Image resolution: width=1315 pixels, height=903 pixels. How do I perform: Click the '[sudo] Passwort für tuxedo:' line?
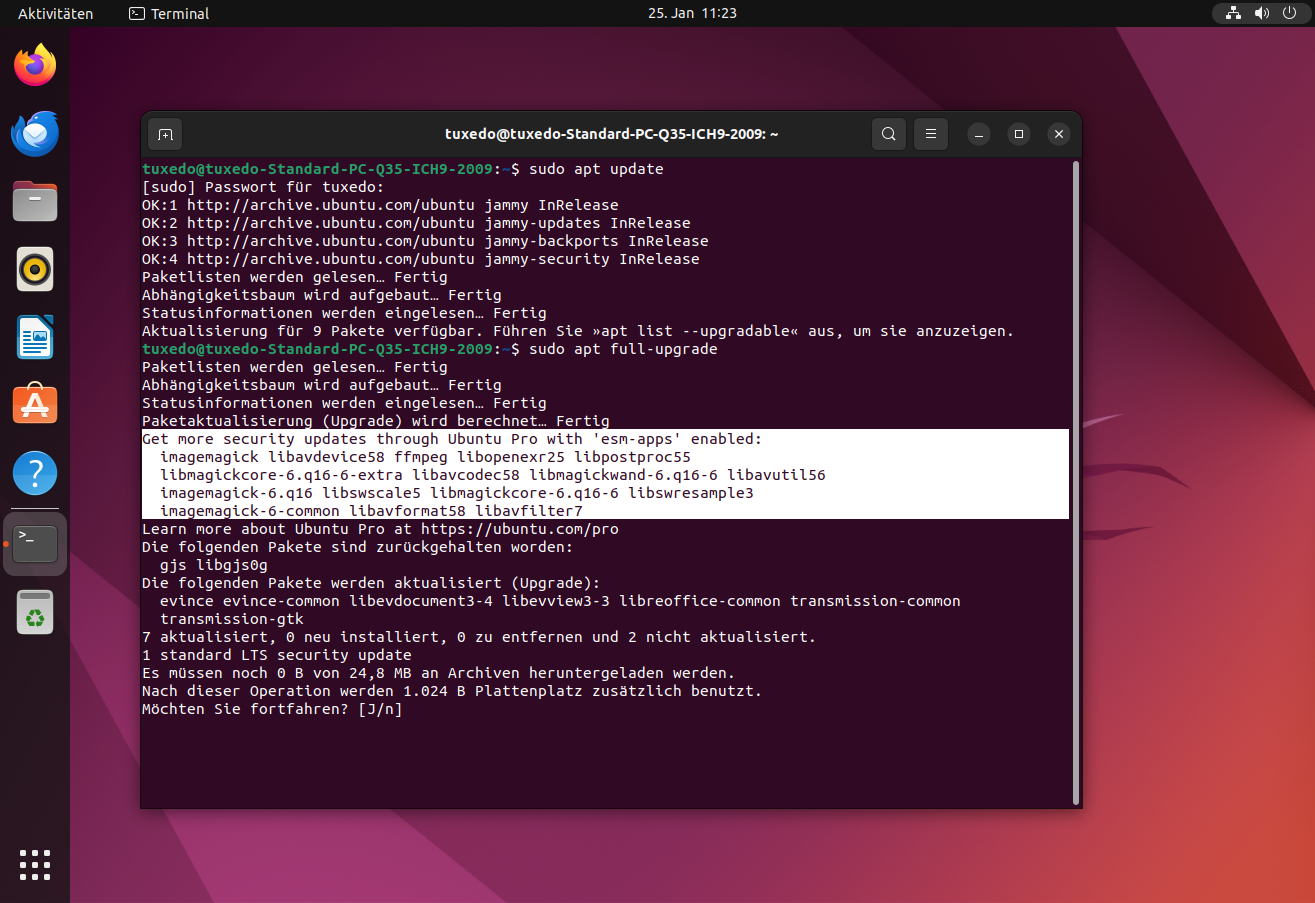click(x=263, y=187)
